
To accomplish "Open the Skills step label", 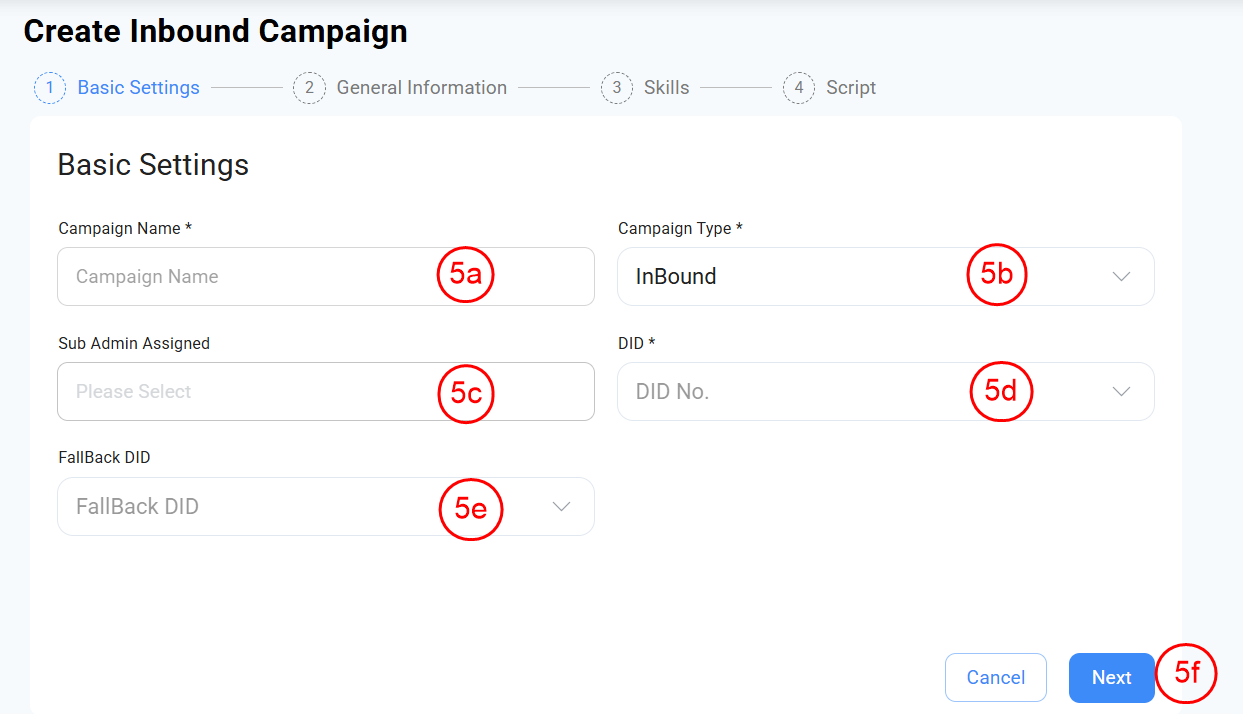I will pyautogui.click(x=666, y=88).
